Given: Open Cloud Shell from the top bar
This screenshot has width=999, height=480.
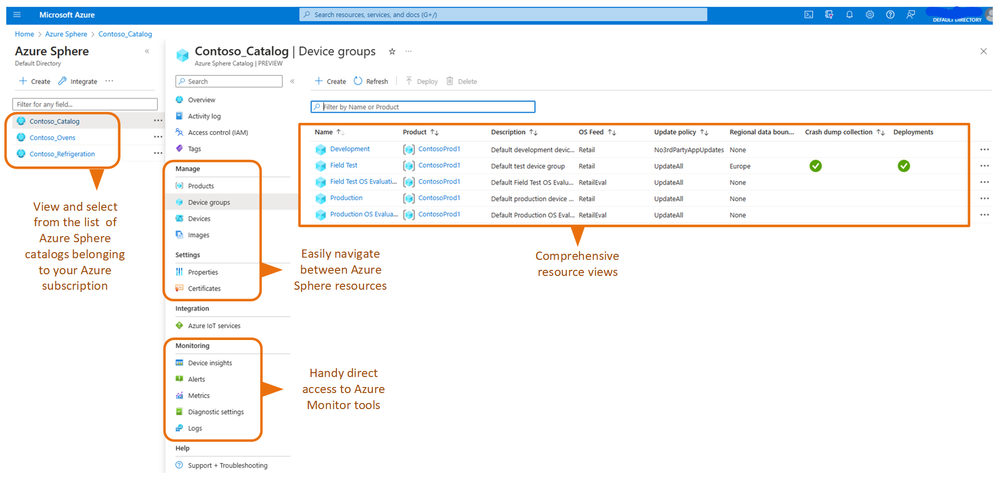Looking at the screenshot, I should 808,15.
